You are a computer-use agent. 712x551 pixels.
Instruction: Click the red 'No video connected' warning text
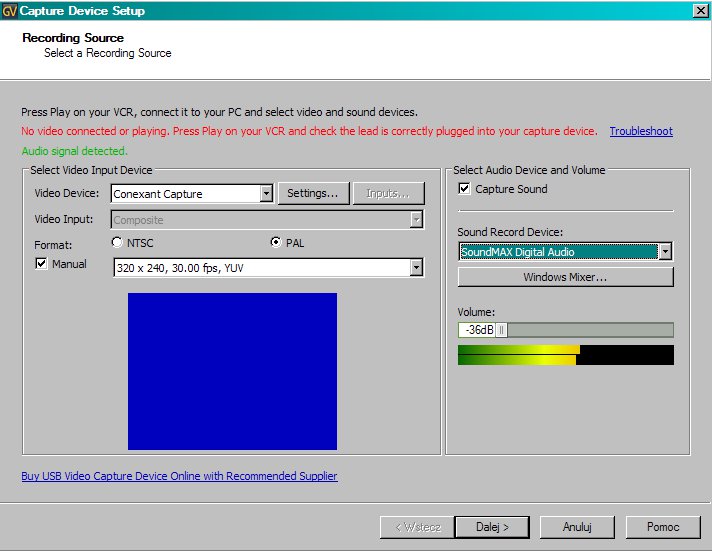(x=309, y=131)
